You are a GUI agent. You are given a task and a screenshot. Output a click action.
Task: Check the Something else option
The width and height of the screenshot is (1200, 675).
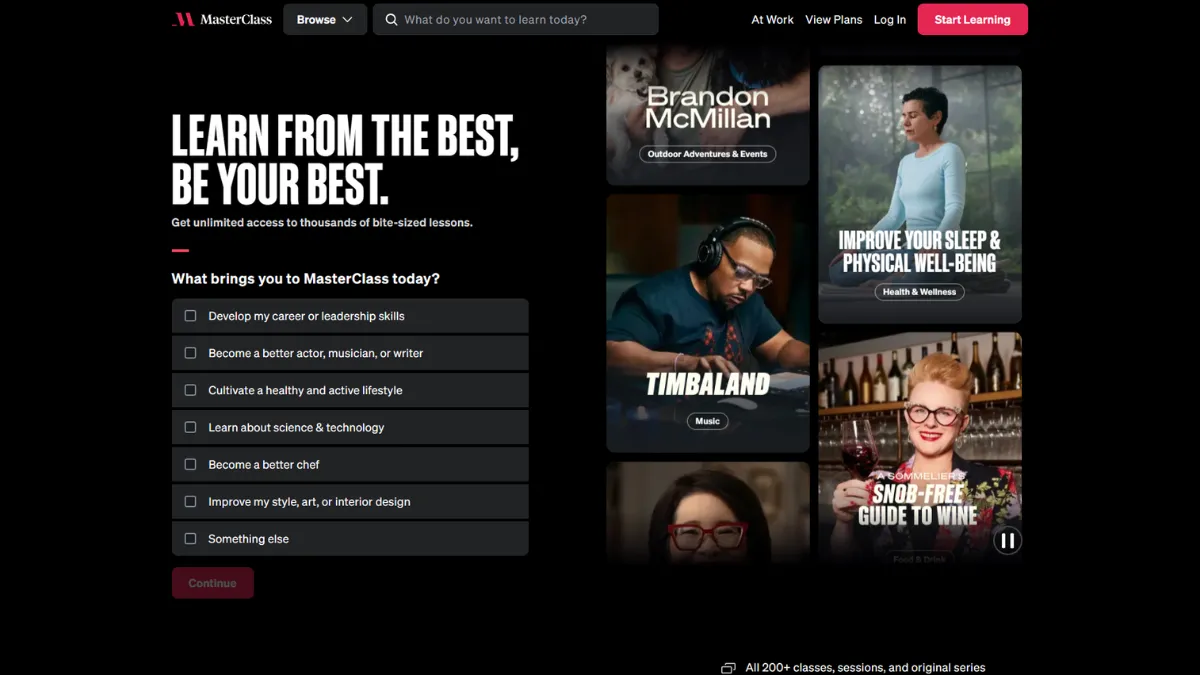tap(190, 538)
